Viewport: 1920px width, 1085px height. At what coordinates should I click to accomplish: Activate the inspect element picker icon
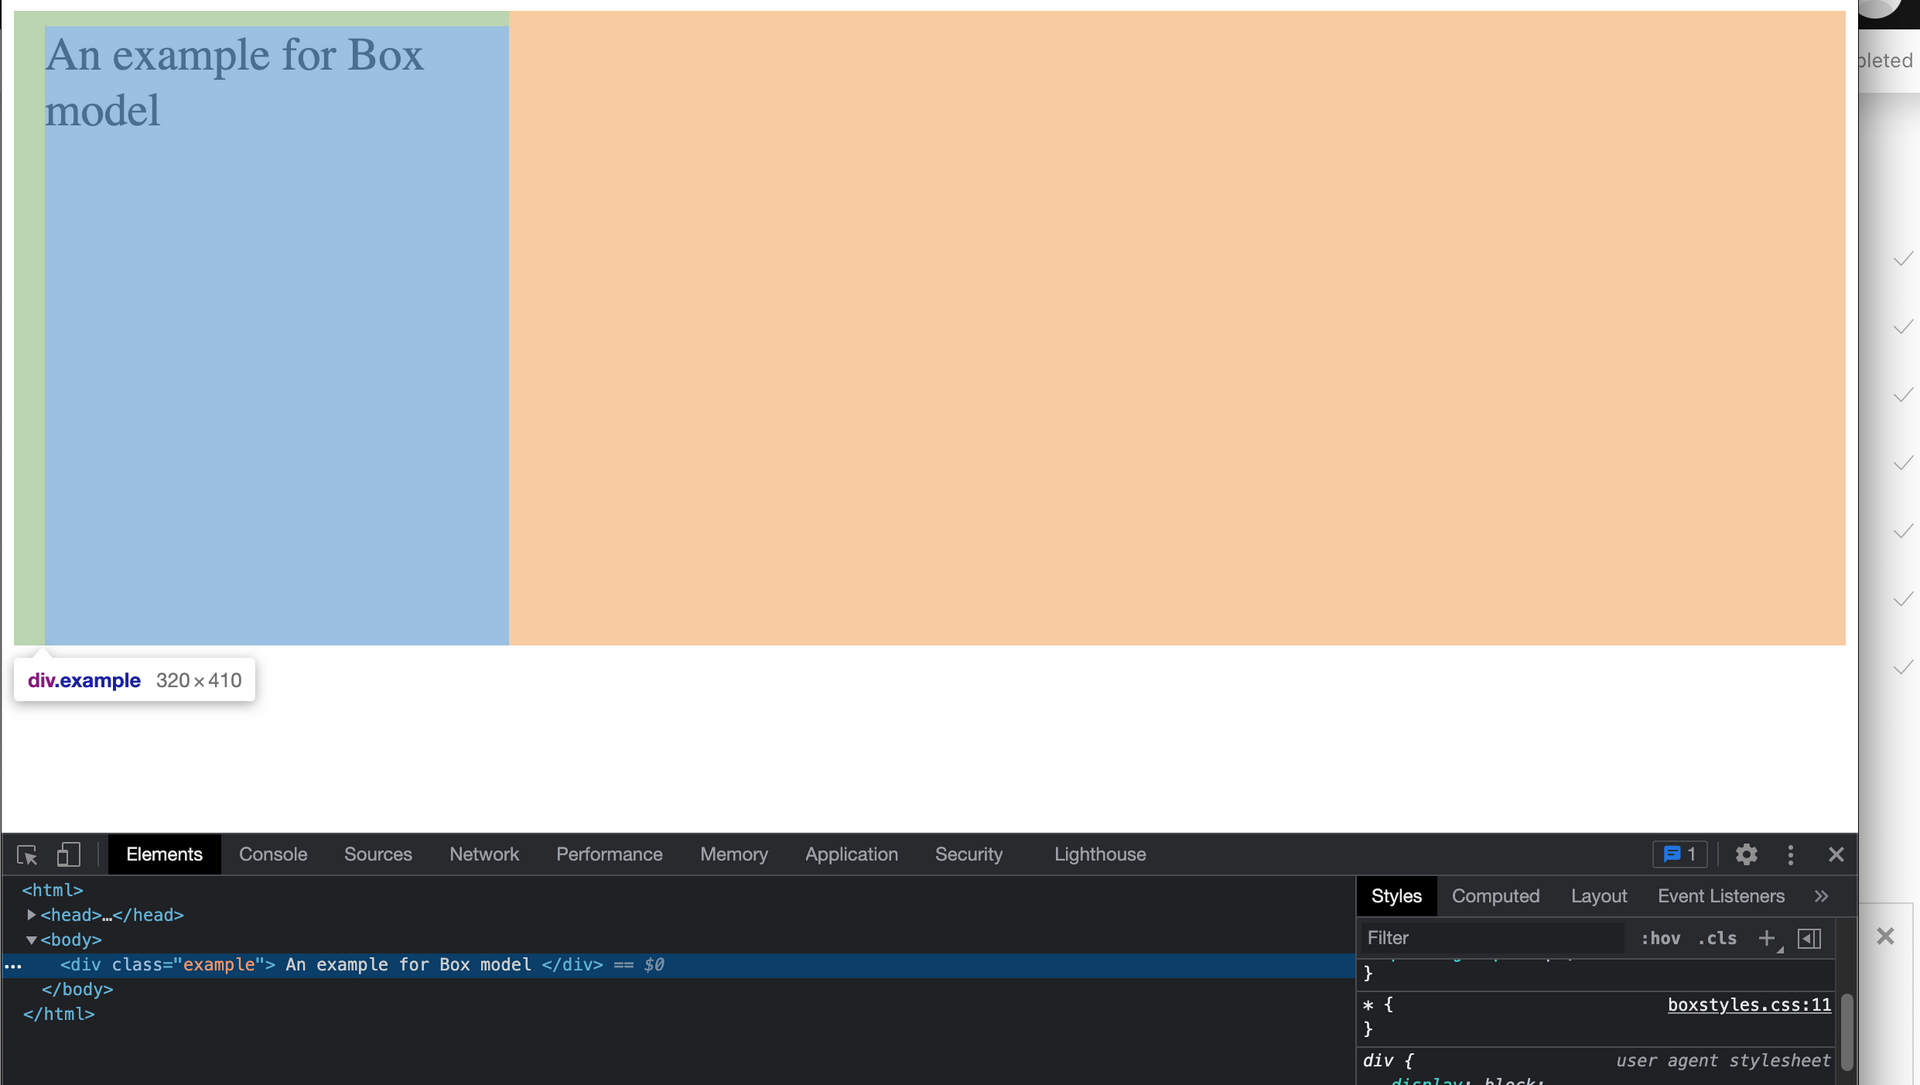tap(27, 855)
